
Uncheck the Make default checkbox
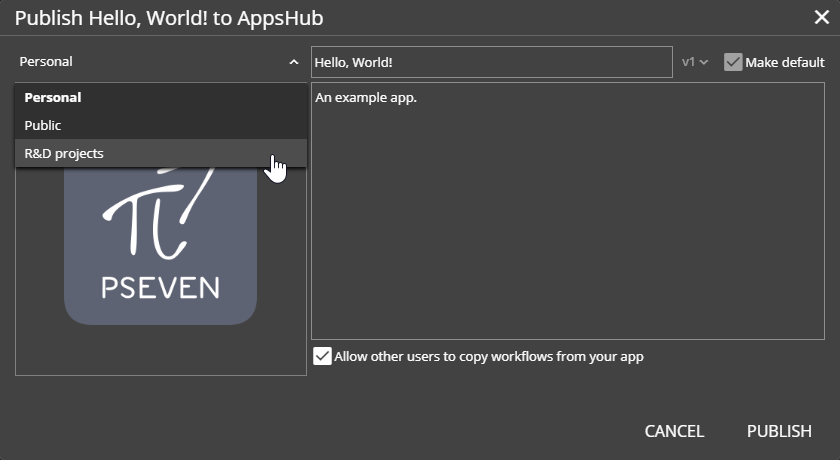tap(733, 62)
